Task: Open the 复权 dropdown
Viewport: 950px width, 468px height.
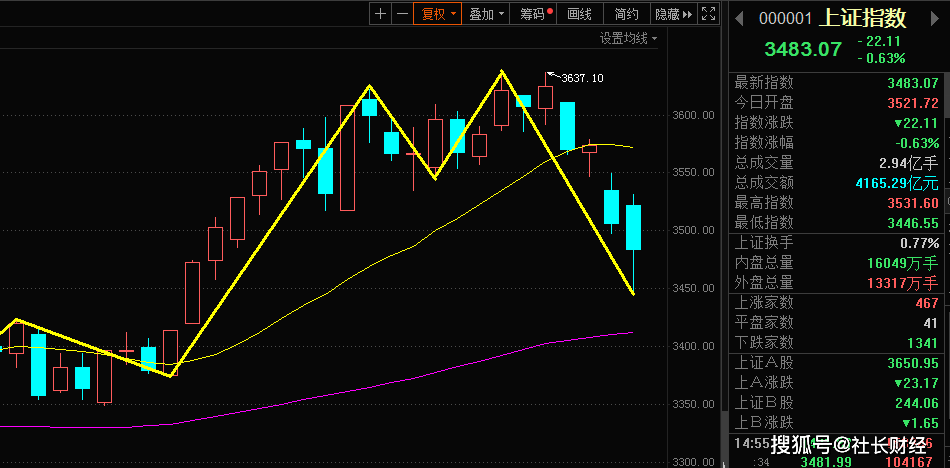Action: point(437,14)
